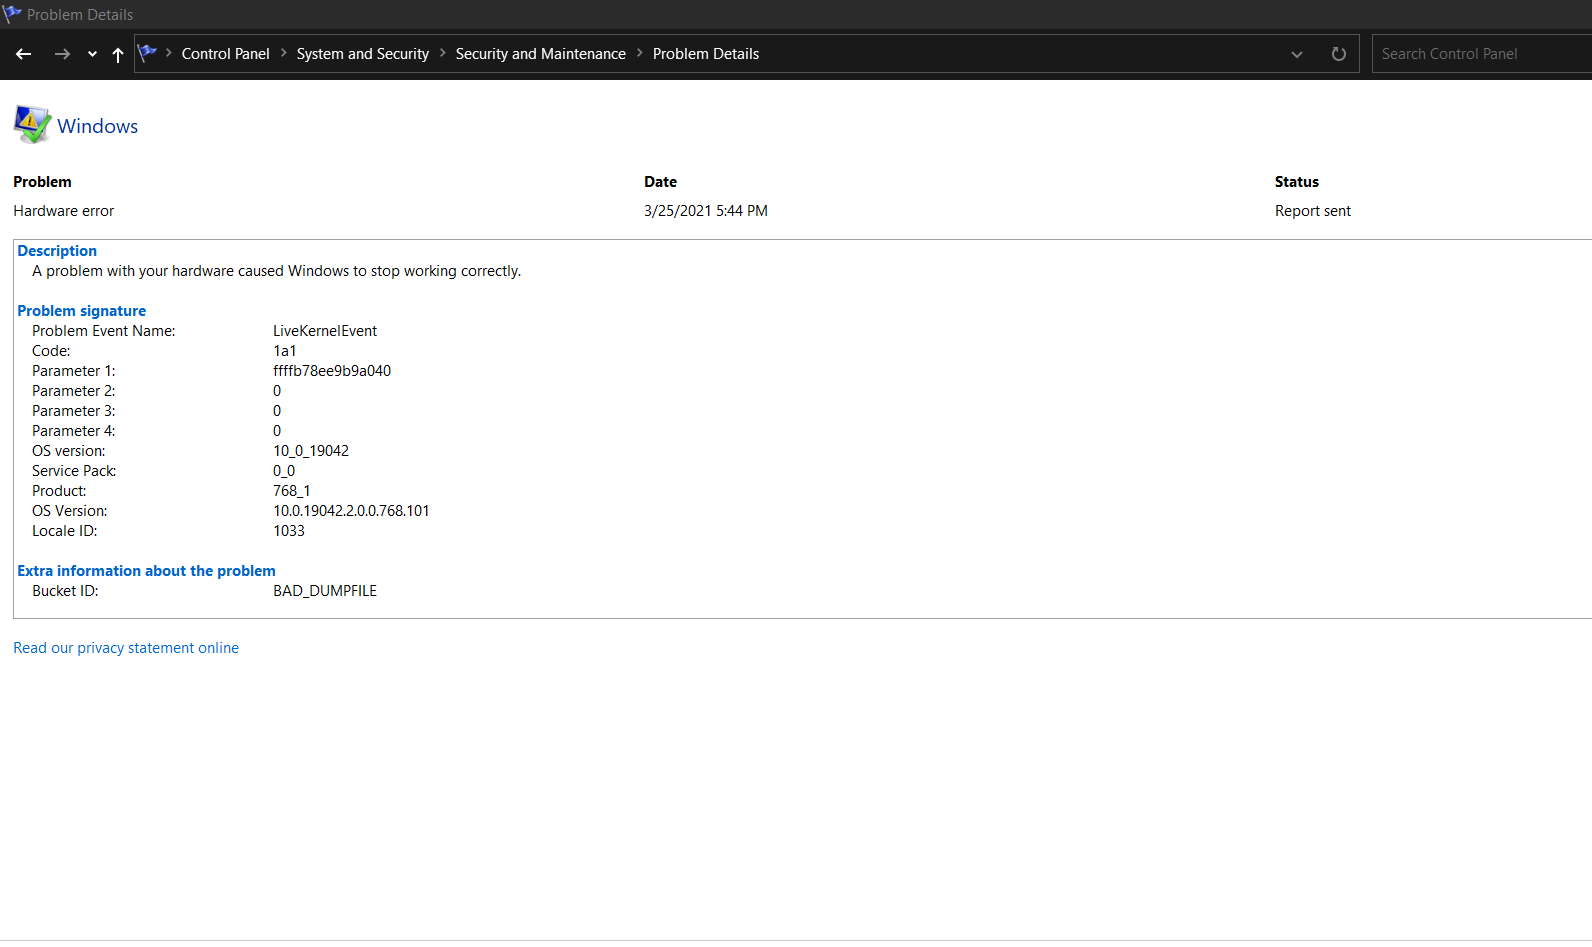Refresh the Problem Details page
1592x947 pixels.
tap(1339, 54)
